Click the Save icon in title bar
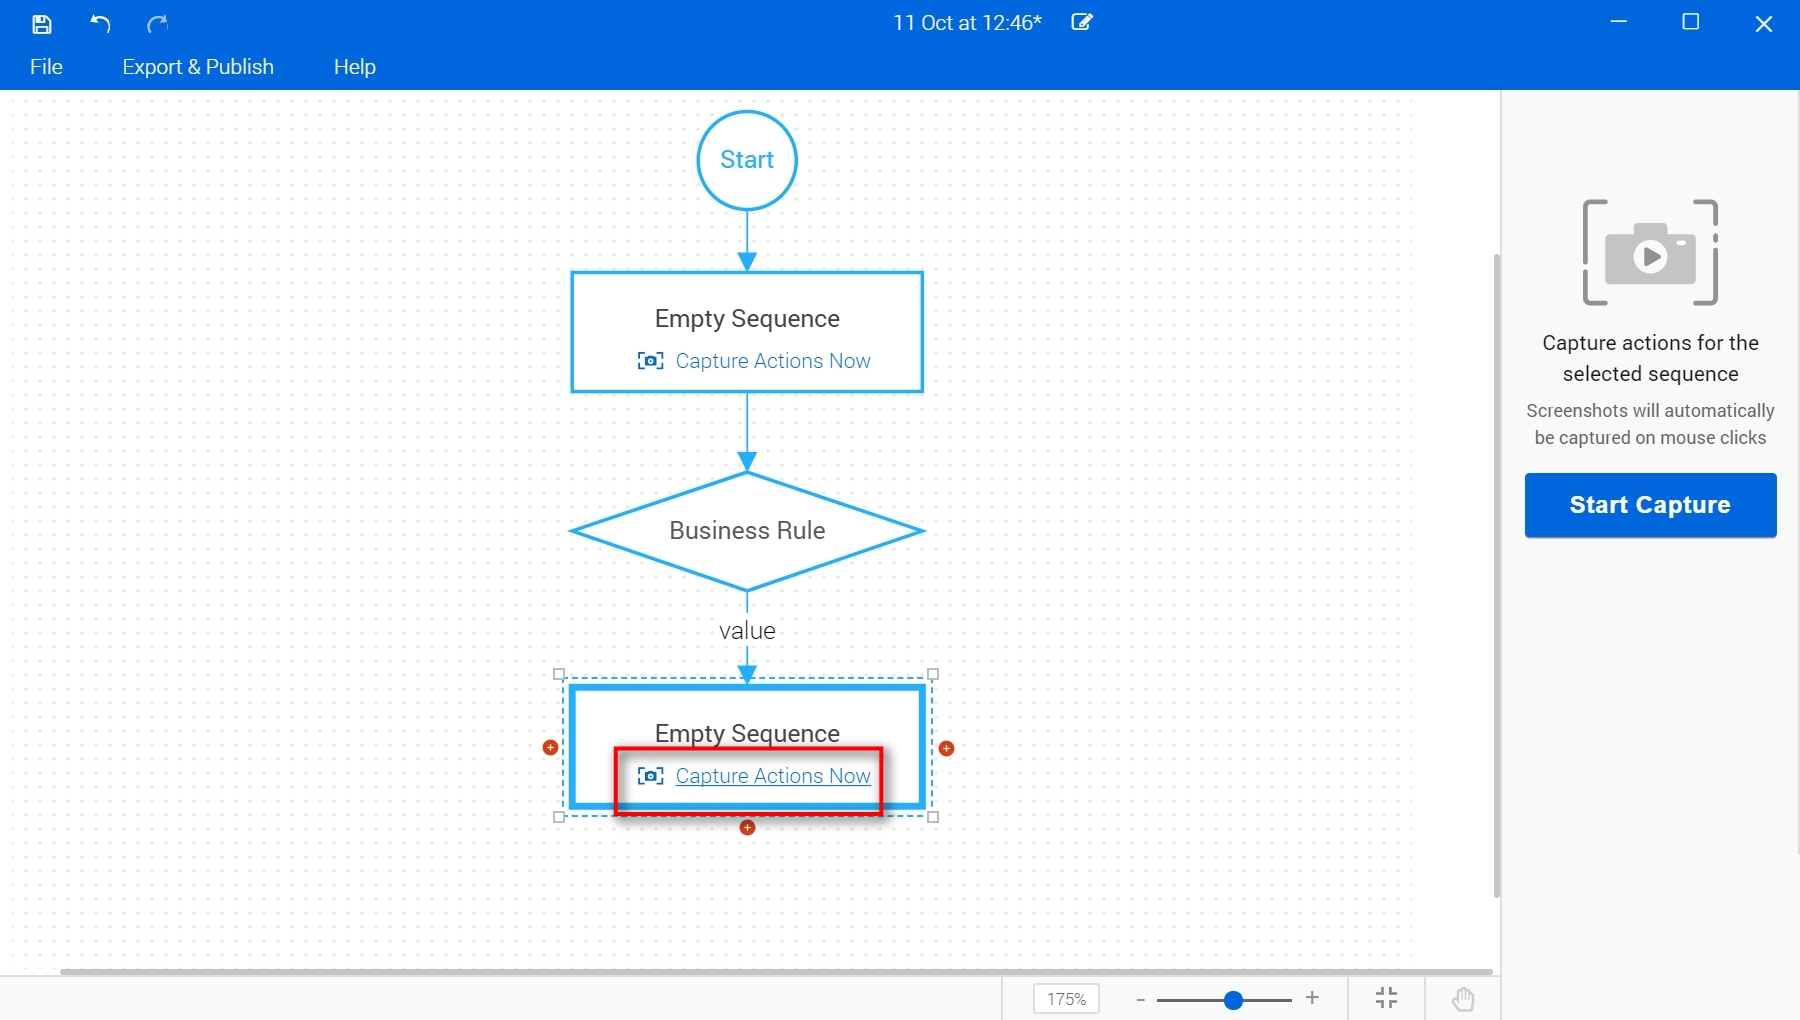 (42, 24)
